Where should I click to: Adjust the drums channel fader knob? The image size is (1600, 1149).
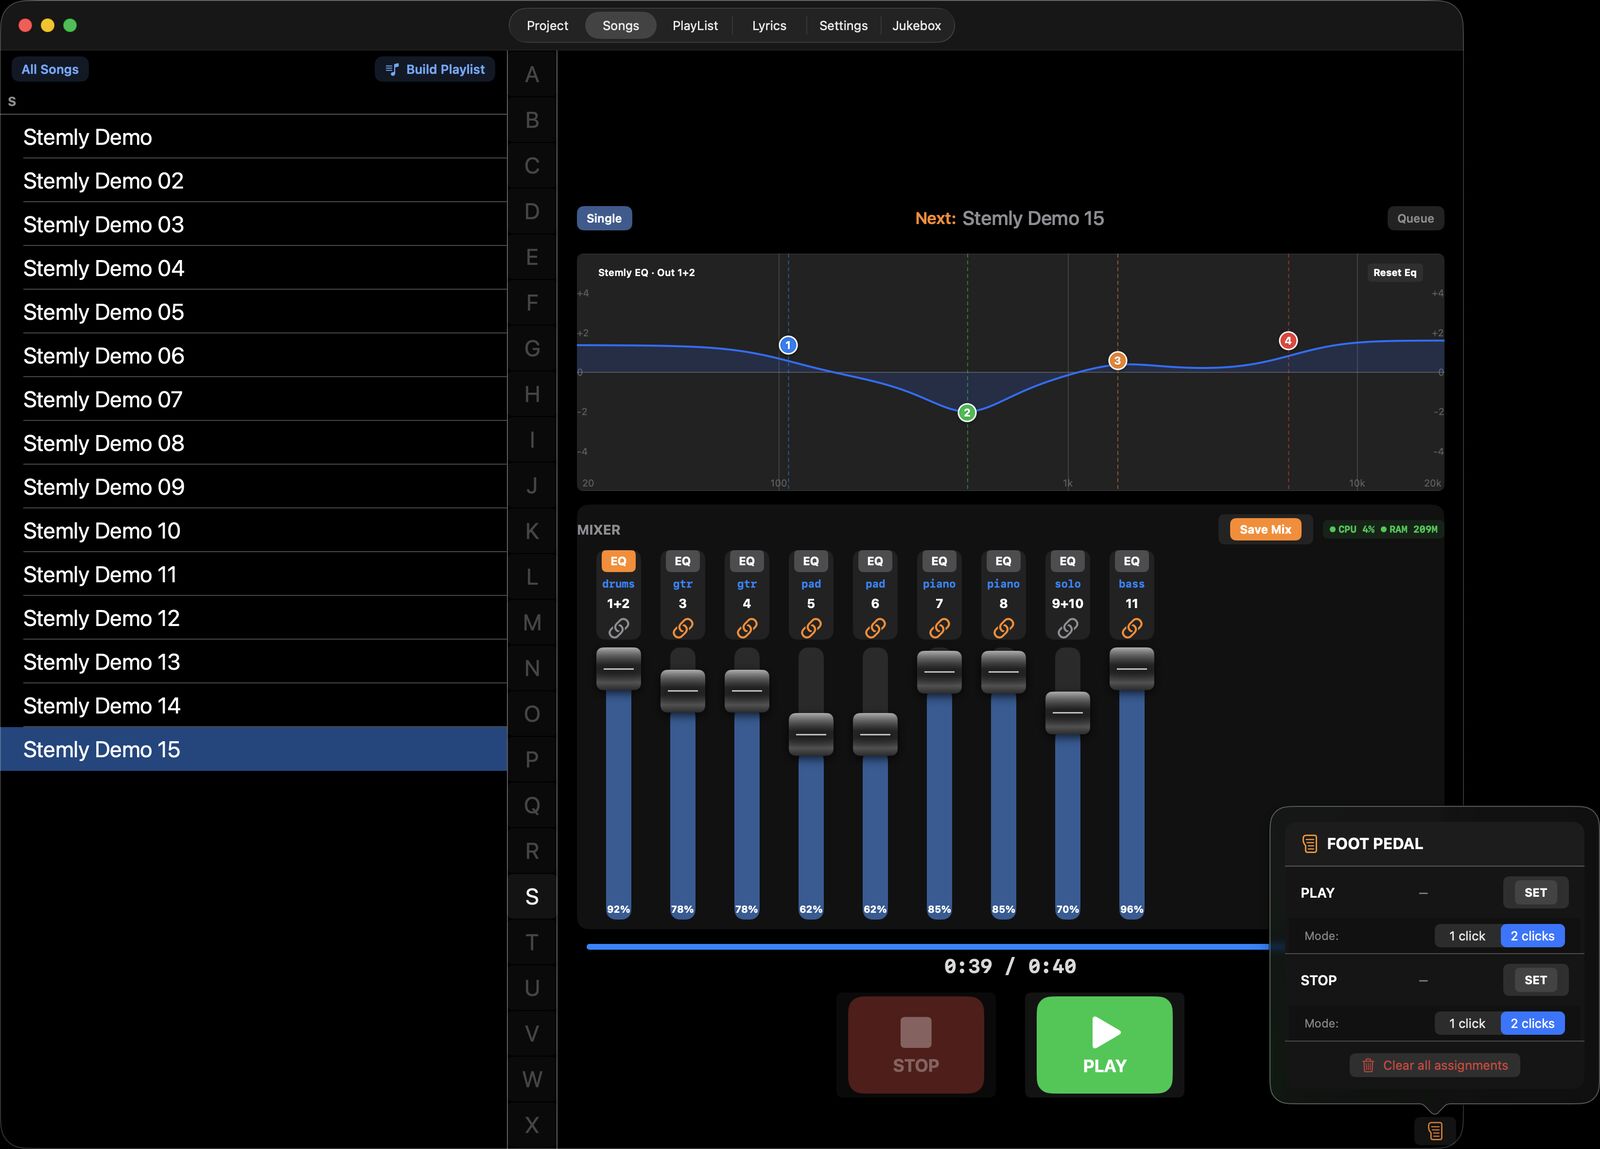619,668
